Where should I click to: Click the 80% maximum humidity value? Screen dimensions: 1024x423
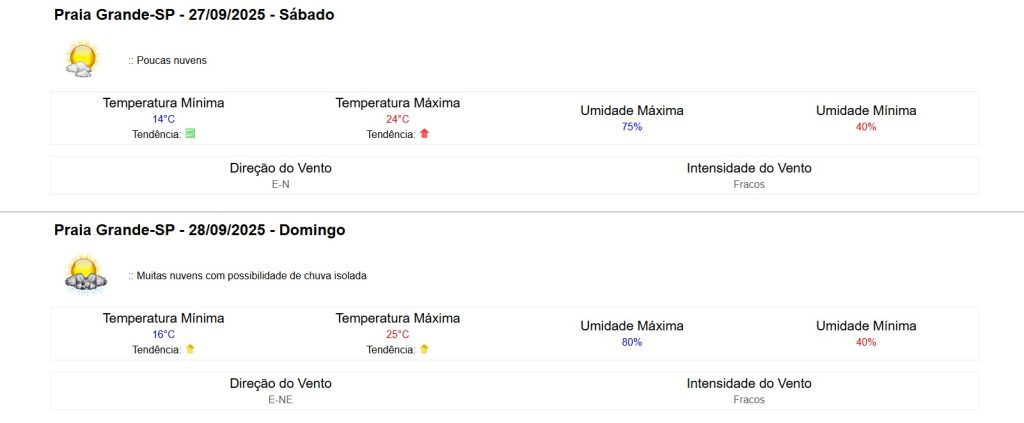tap(631, 342)
